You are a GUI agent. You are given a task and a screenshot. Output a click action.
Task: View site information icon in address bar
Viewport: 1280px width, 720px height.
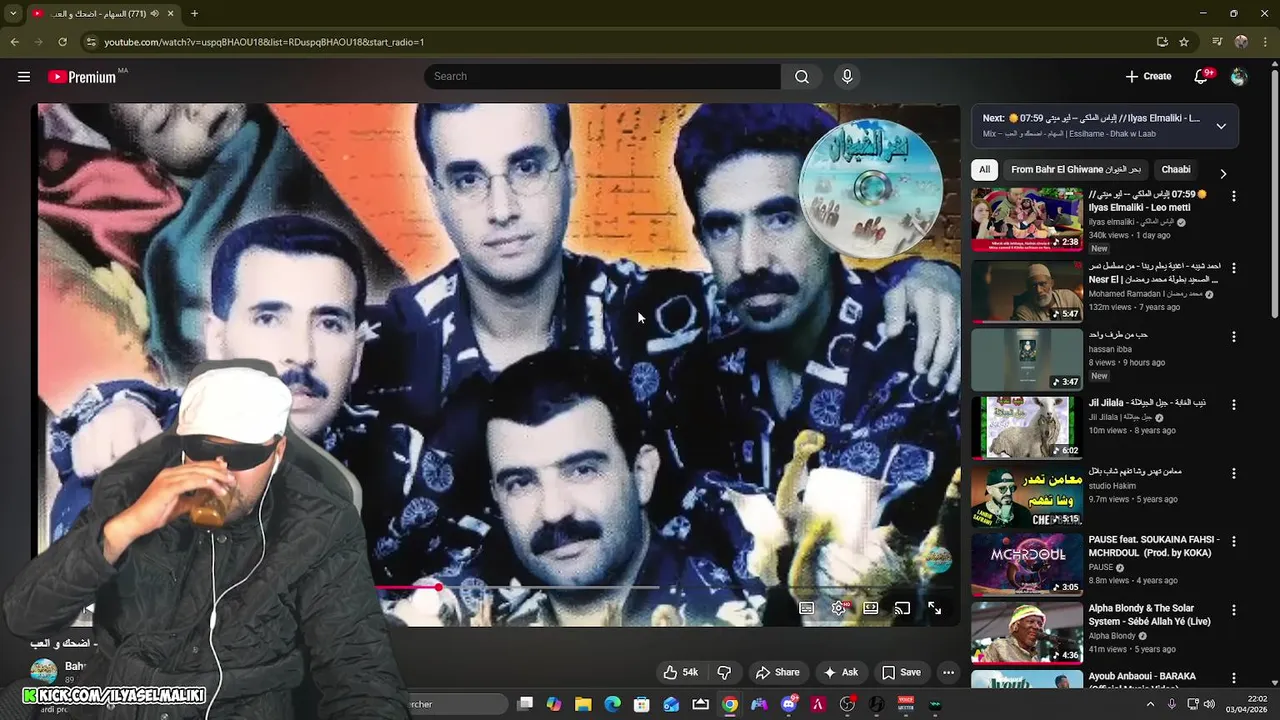92,42
